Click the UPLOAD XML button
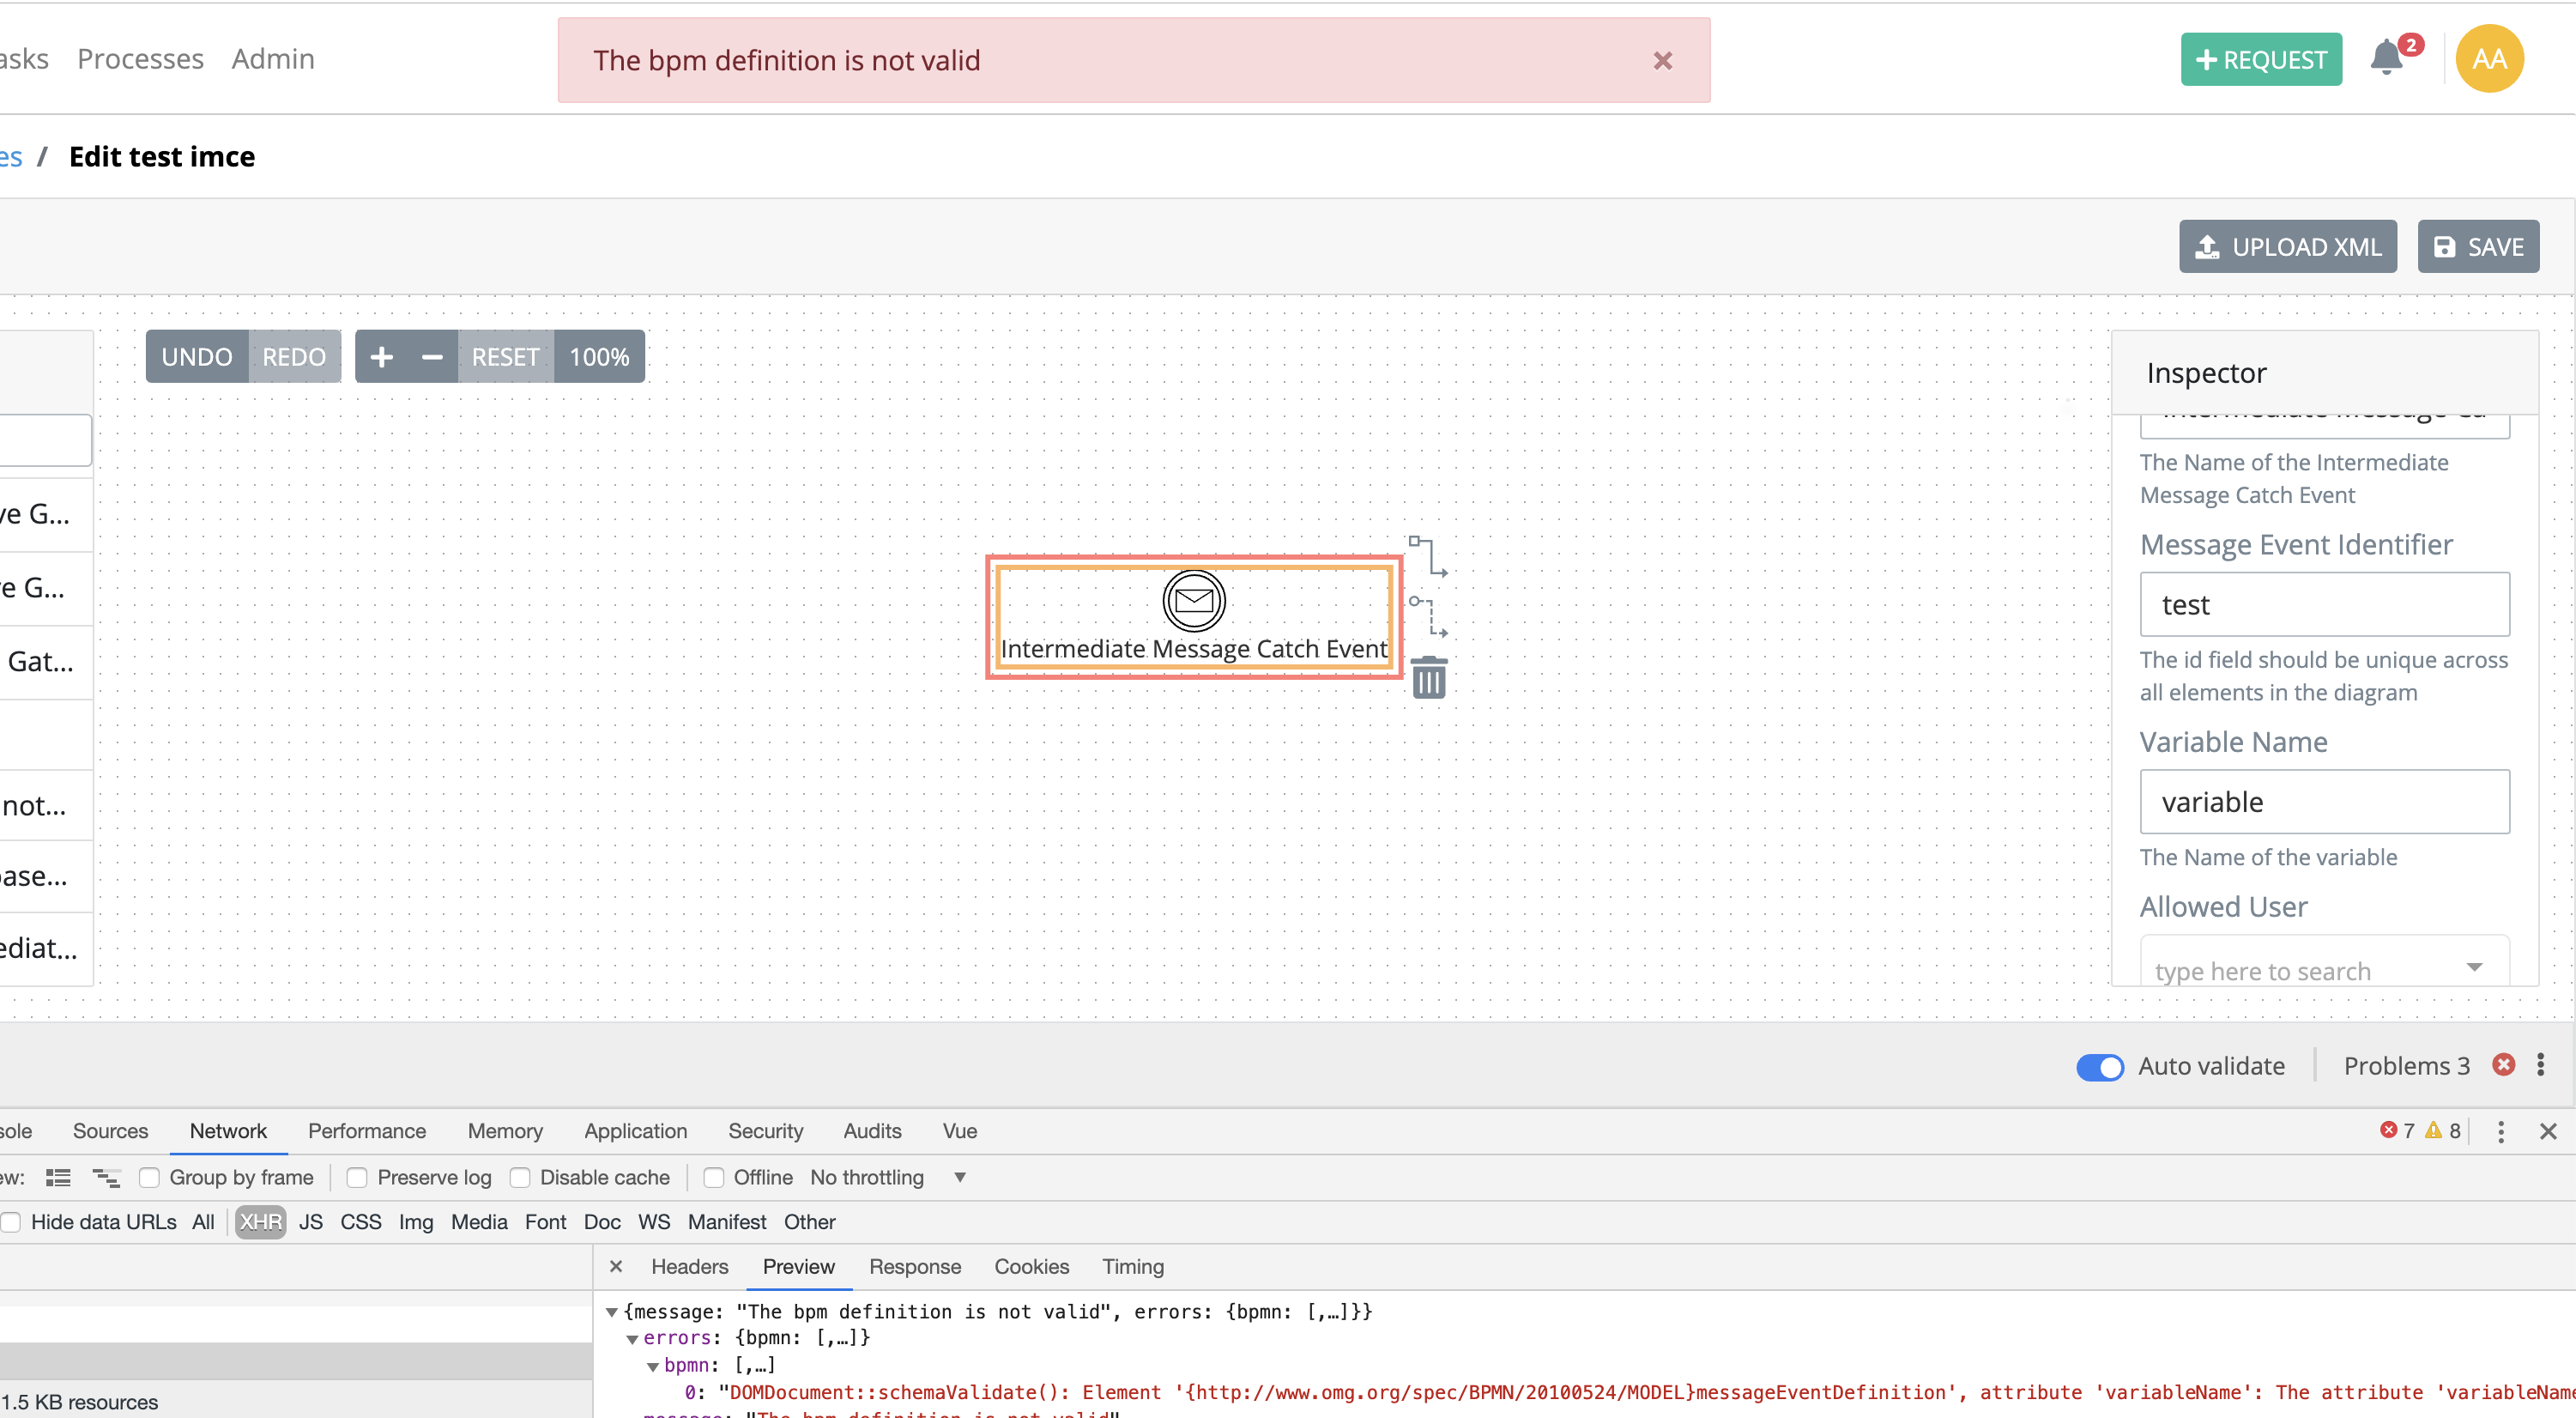 point(2288,246)
